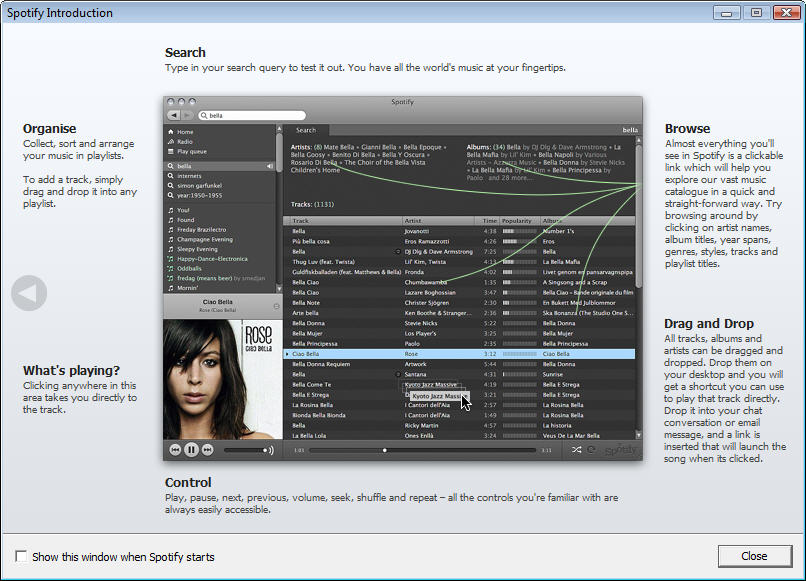
Task: Click the album La historia
Action: pyautogui.click(x=557, y=426)
